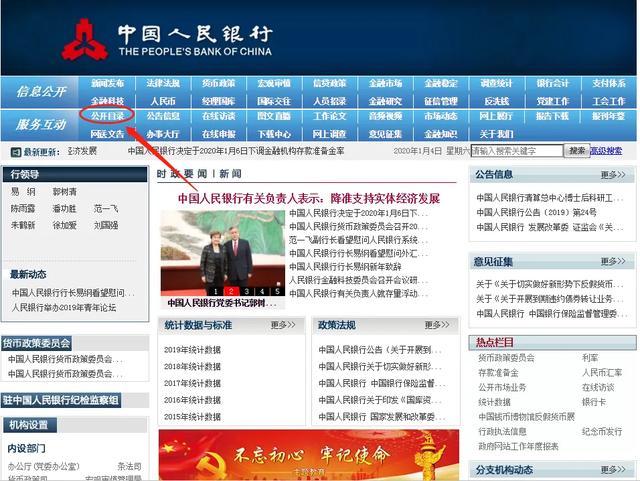
Task: Select 音频视频 navigation link
Action: click(x=385, y=116)
